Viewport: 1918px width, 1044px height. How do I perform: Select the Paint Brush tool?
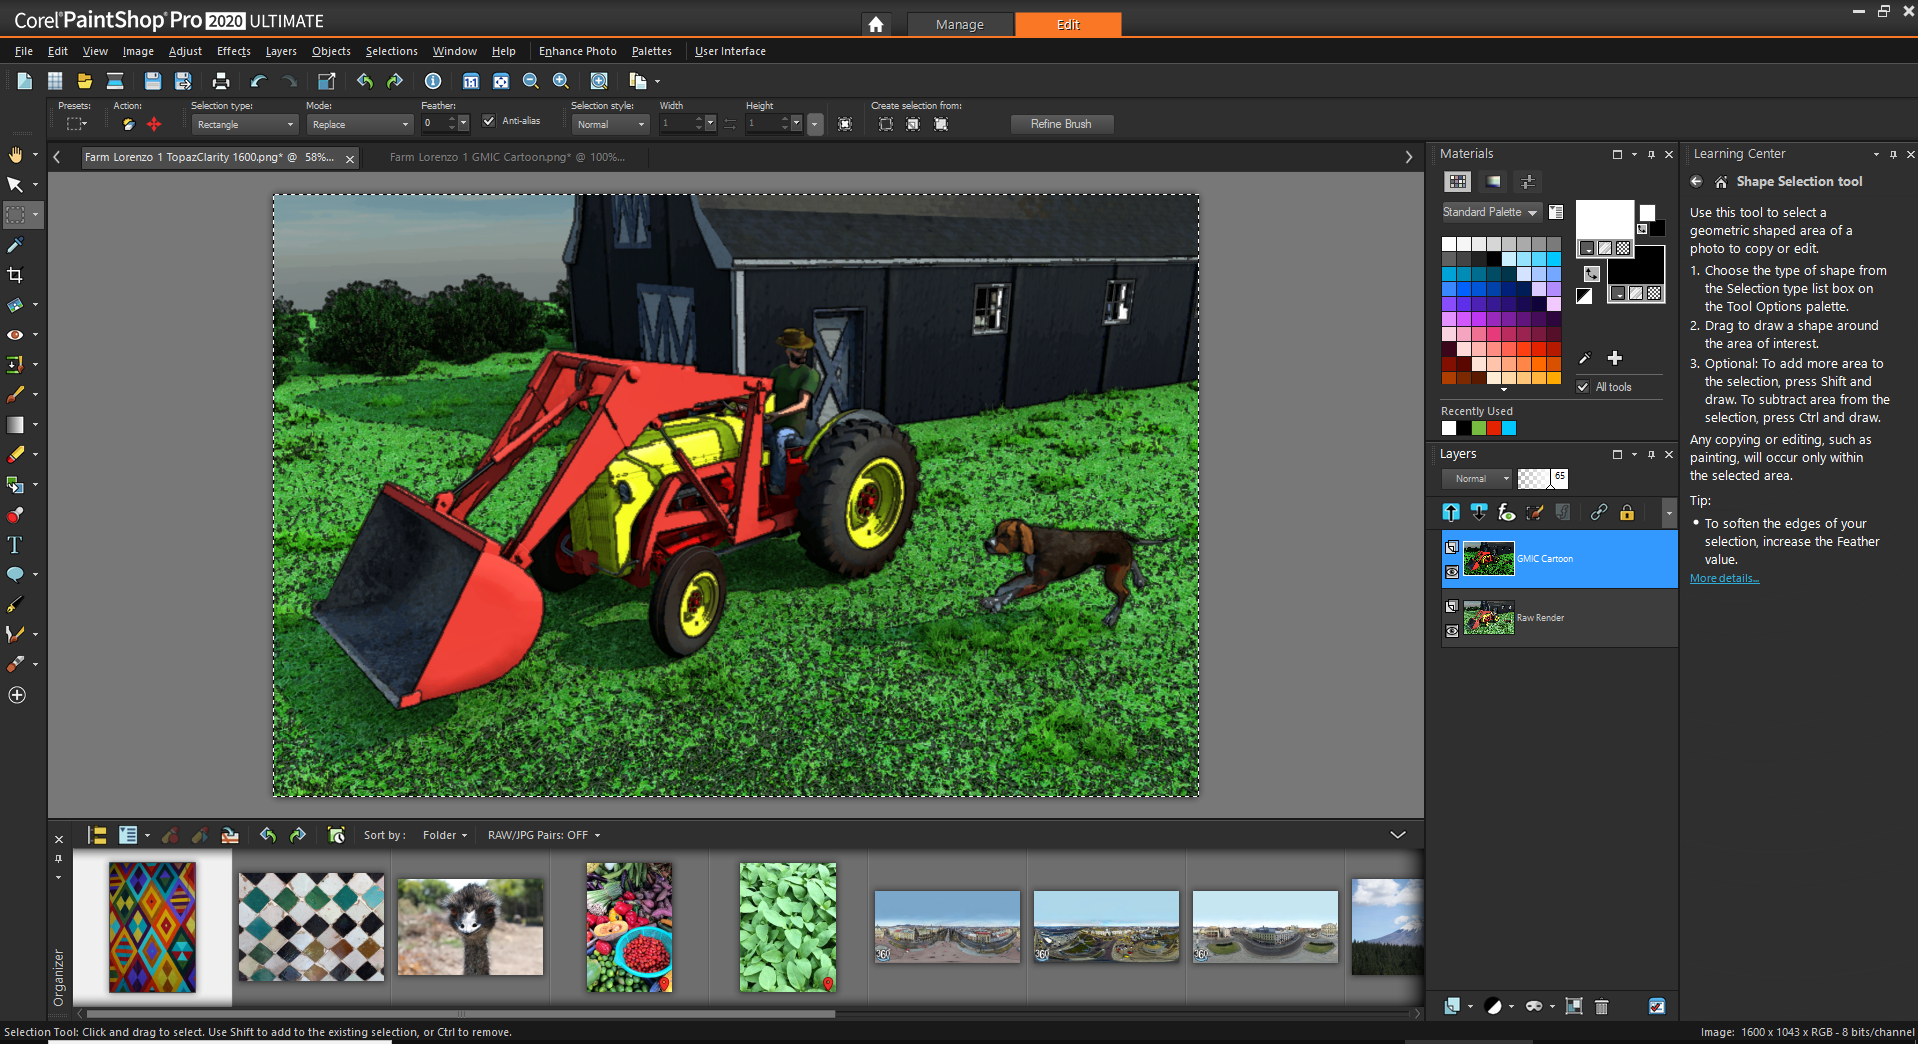pos(15,394)
